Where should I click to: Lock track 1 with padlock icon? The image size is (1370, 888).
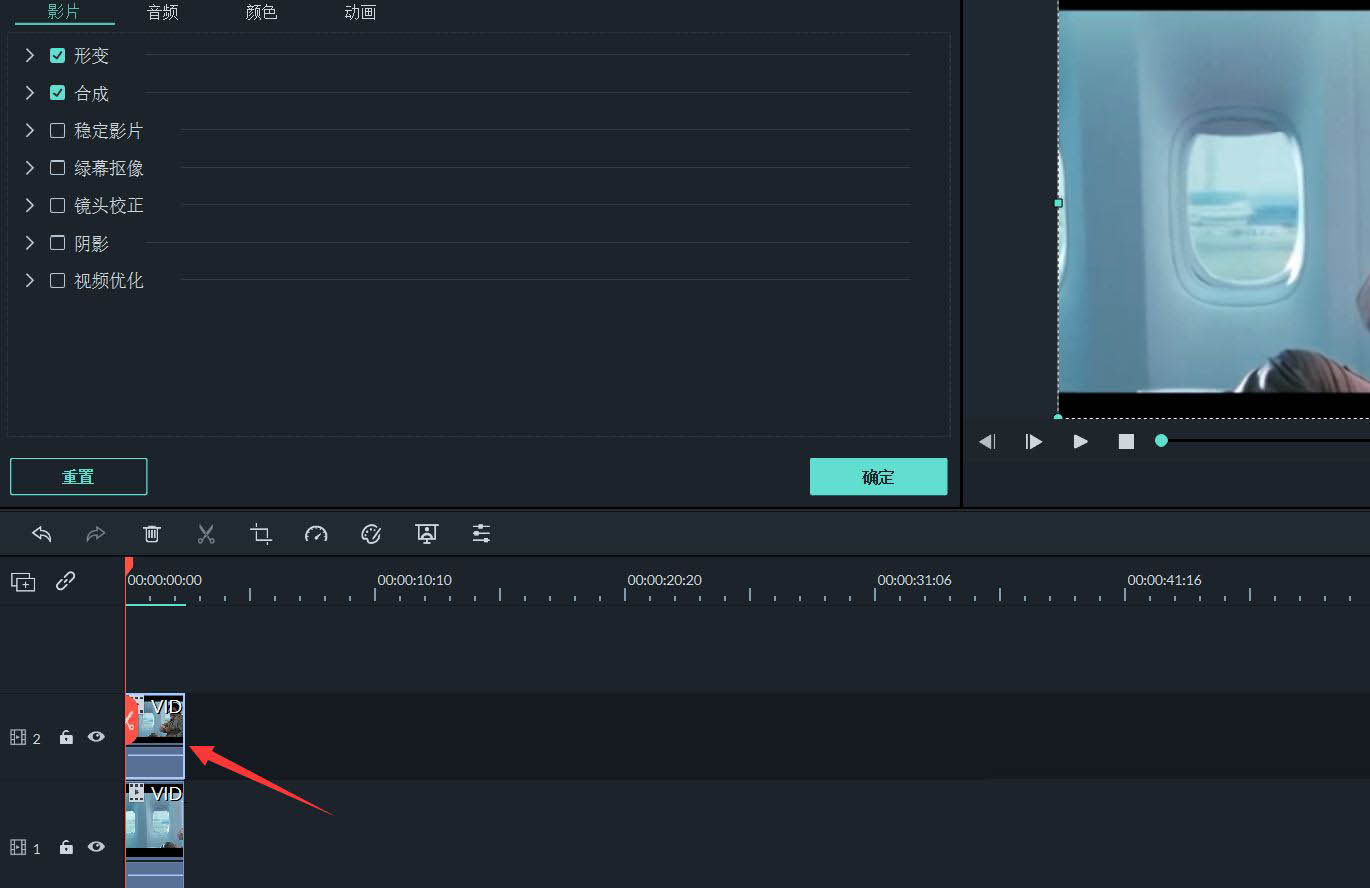coord(66,847)
